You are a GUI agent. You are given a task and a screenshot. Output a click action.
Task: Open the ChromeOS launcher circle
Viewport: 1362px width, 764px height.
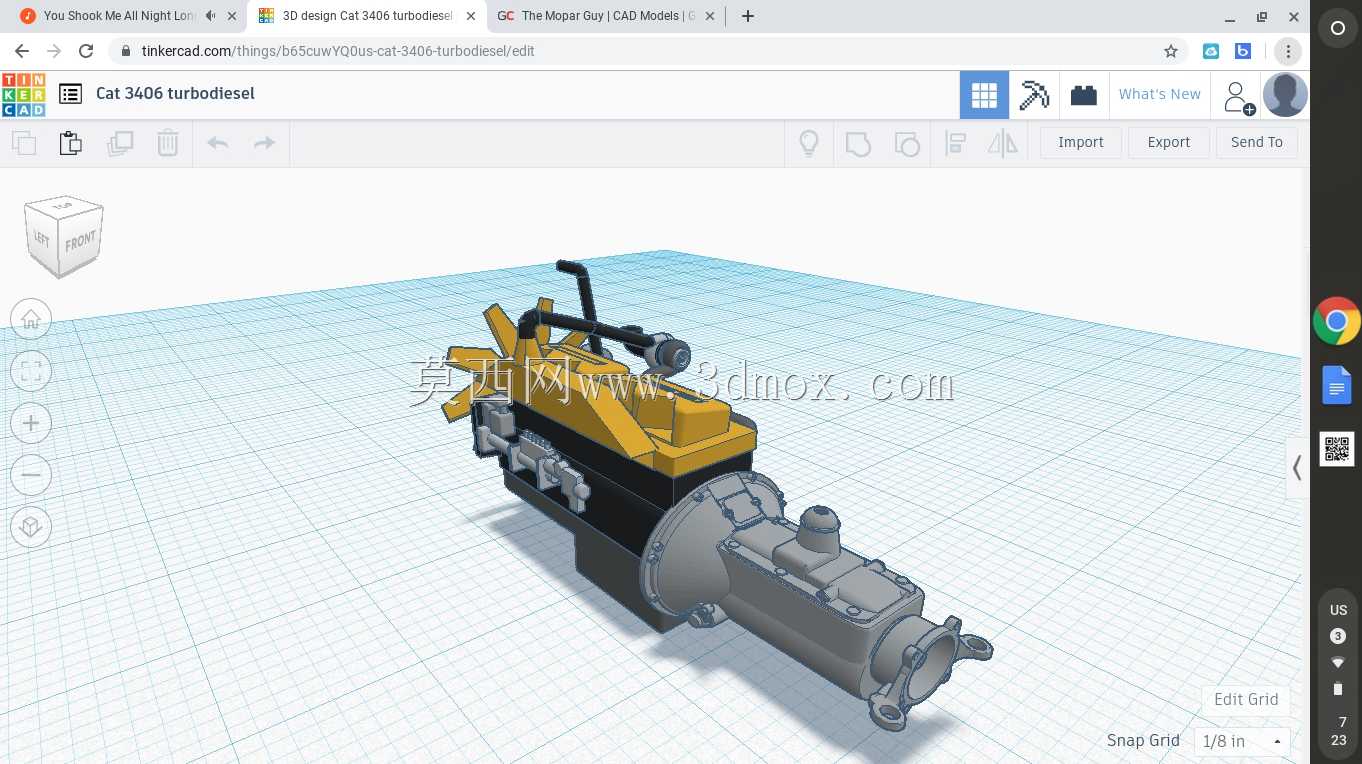[x=1337, y=29]
